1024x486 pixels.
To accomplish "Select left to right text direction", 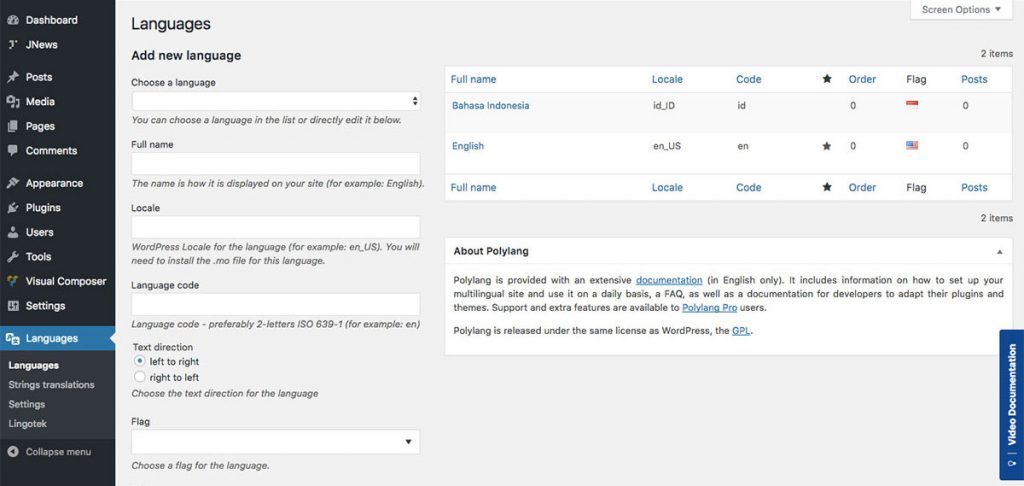I will pyautogui.click(x=140, y=361).
